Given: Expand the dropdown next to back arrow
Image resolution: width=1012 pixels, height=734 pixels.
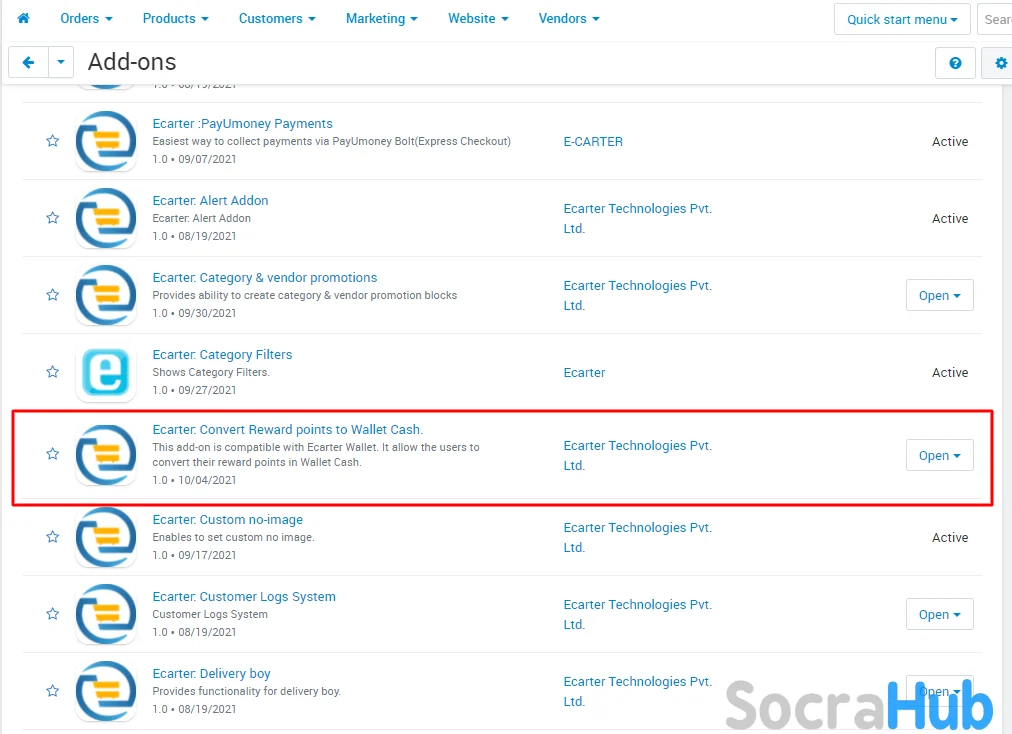Looking at the screenshot, I should pos(61,63).
